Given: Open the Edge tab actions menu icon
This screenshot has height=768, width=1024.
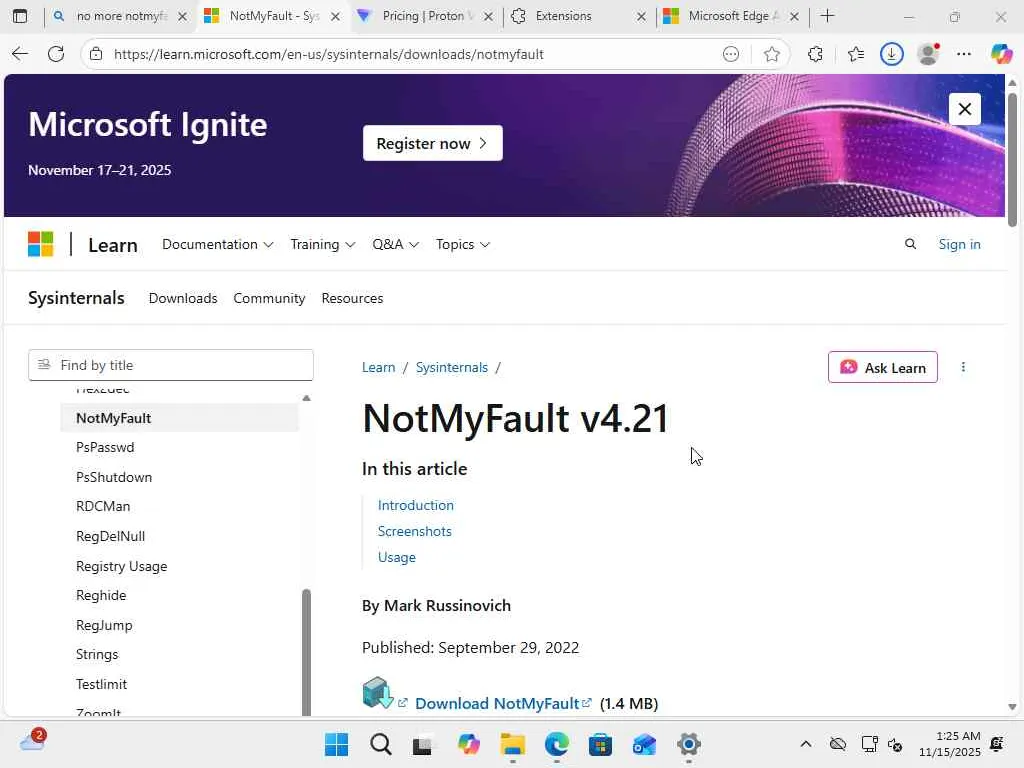Looking at the screenshot, I should click(x=20, y=16).
